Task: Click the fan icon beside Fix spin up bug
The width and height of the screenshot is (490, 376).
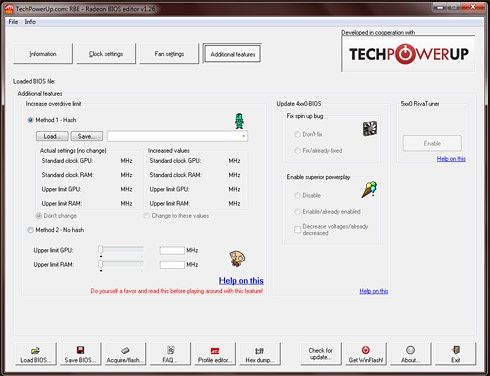Action: click(370, 128)
